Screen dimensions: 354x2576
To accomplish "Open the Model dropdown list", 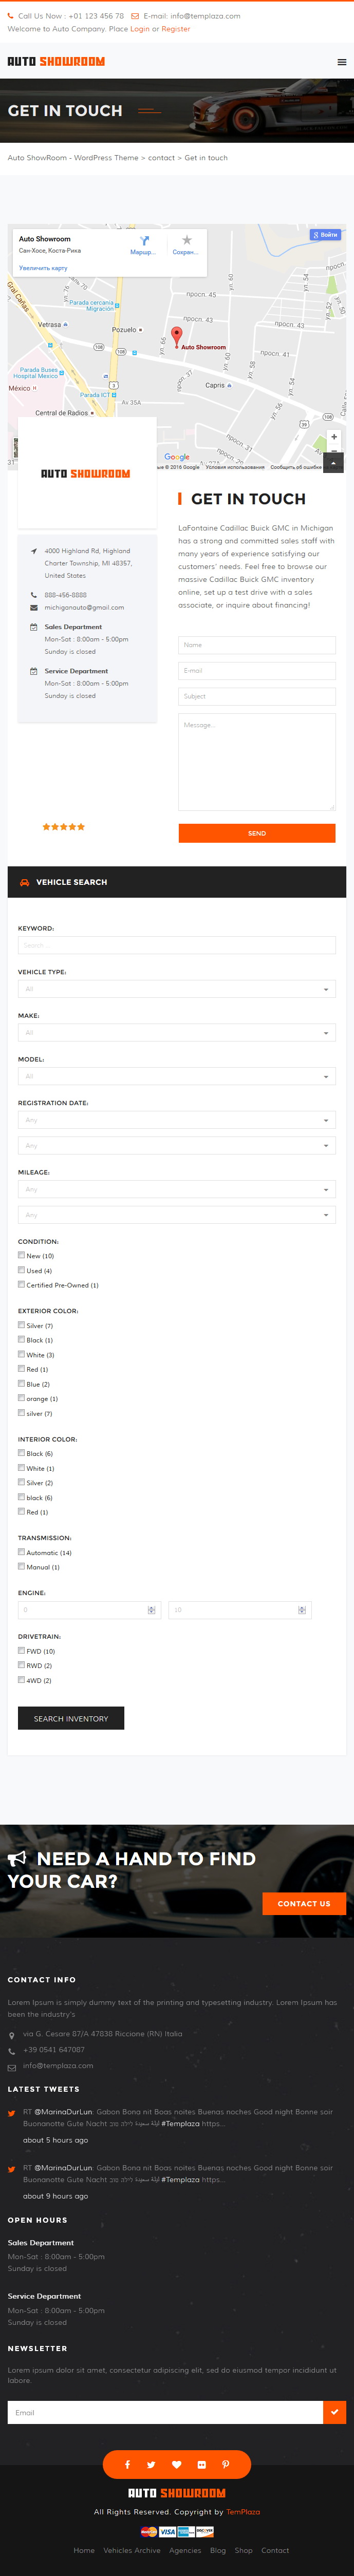I will (177, 1076).
